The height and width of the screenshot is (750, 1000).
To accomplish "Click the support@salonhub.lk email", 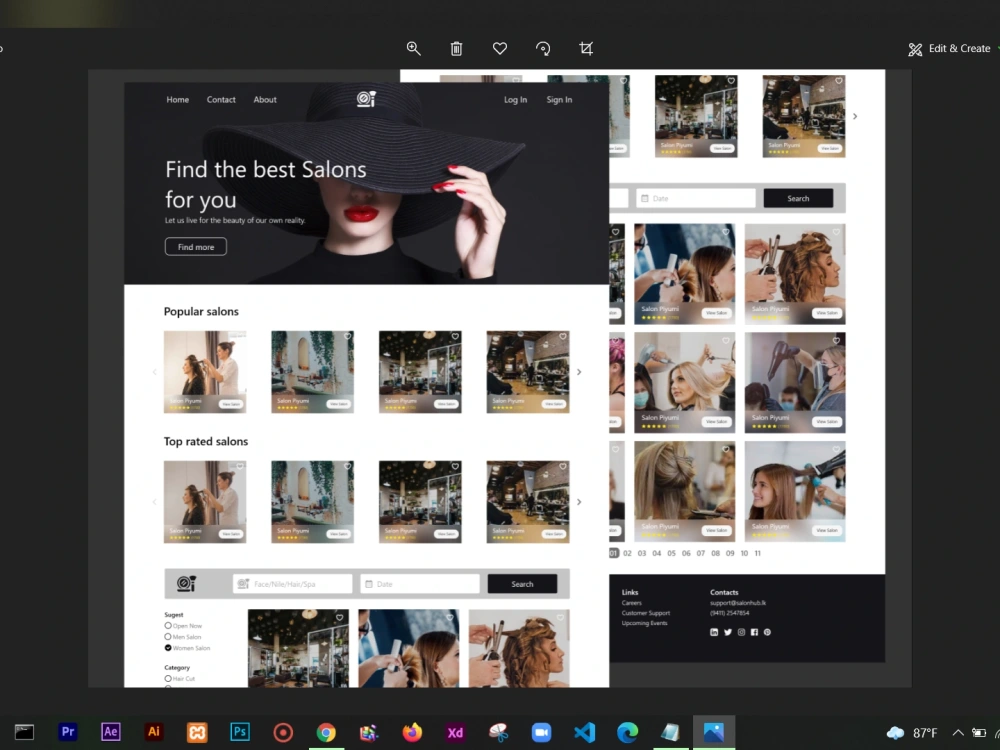I will [x=738, y=603].
